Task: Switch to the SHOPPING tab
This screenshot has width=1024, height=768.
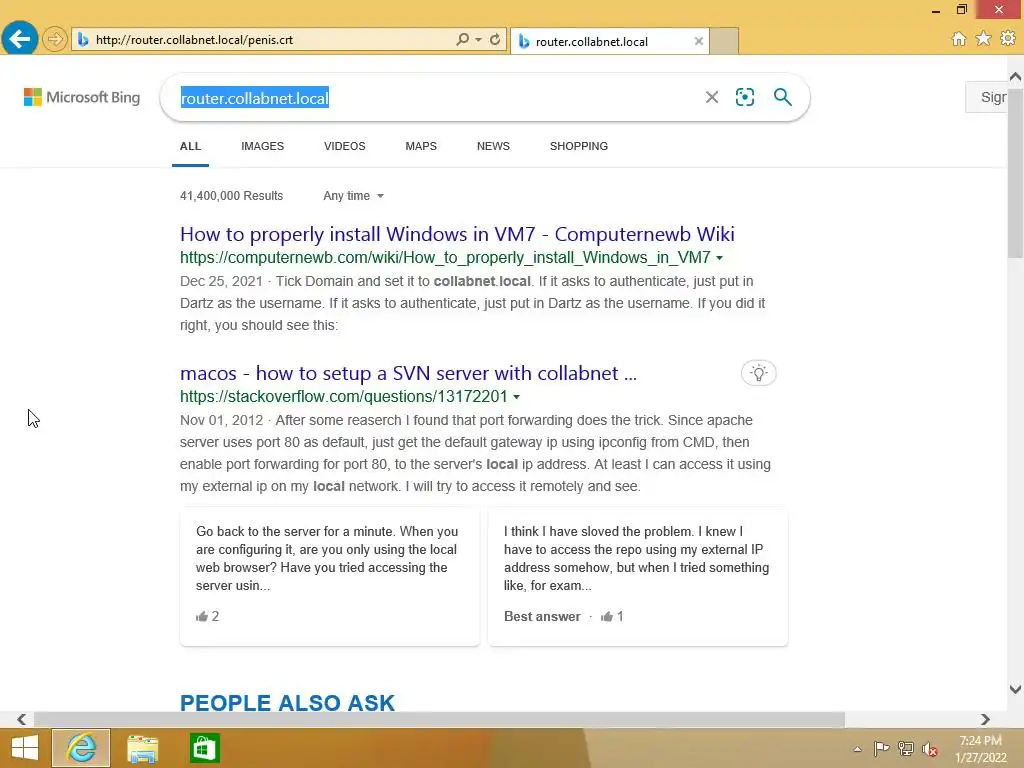Action: click(579, 146)
